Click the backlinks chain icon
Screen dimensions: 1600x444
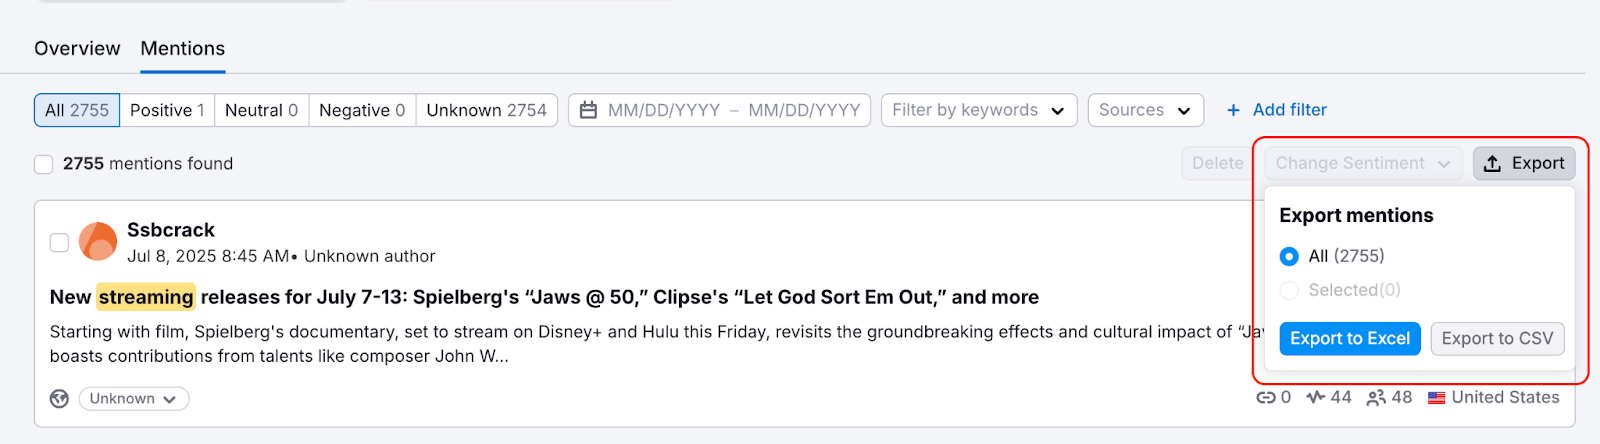[1266, 398]
